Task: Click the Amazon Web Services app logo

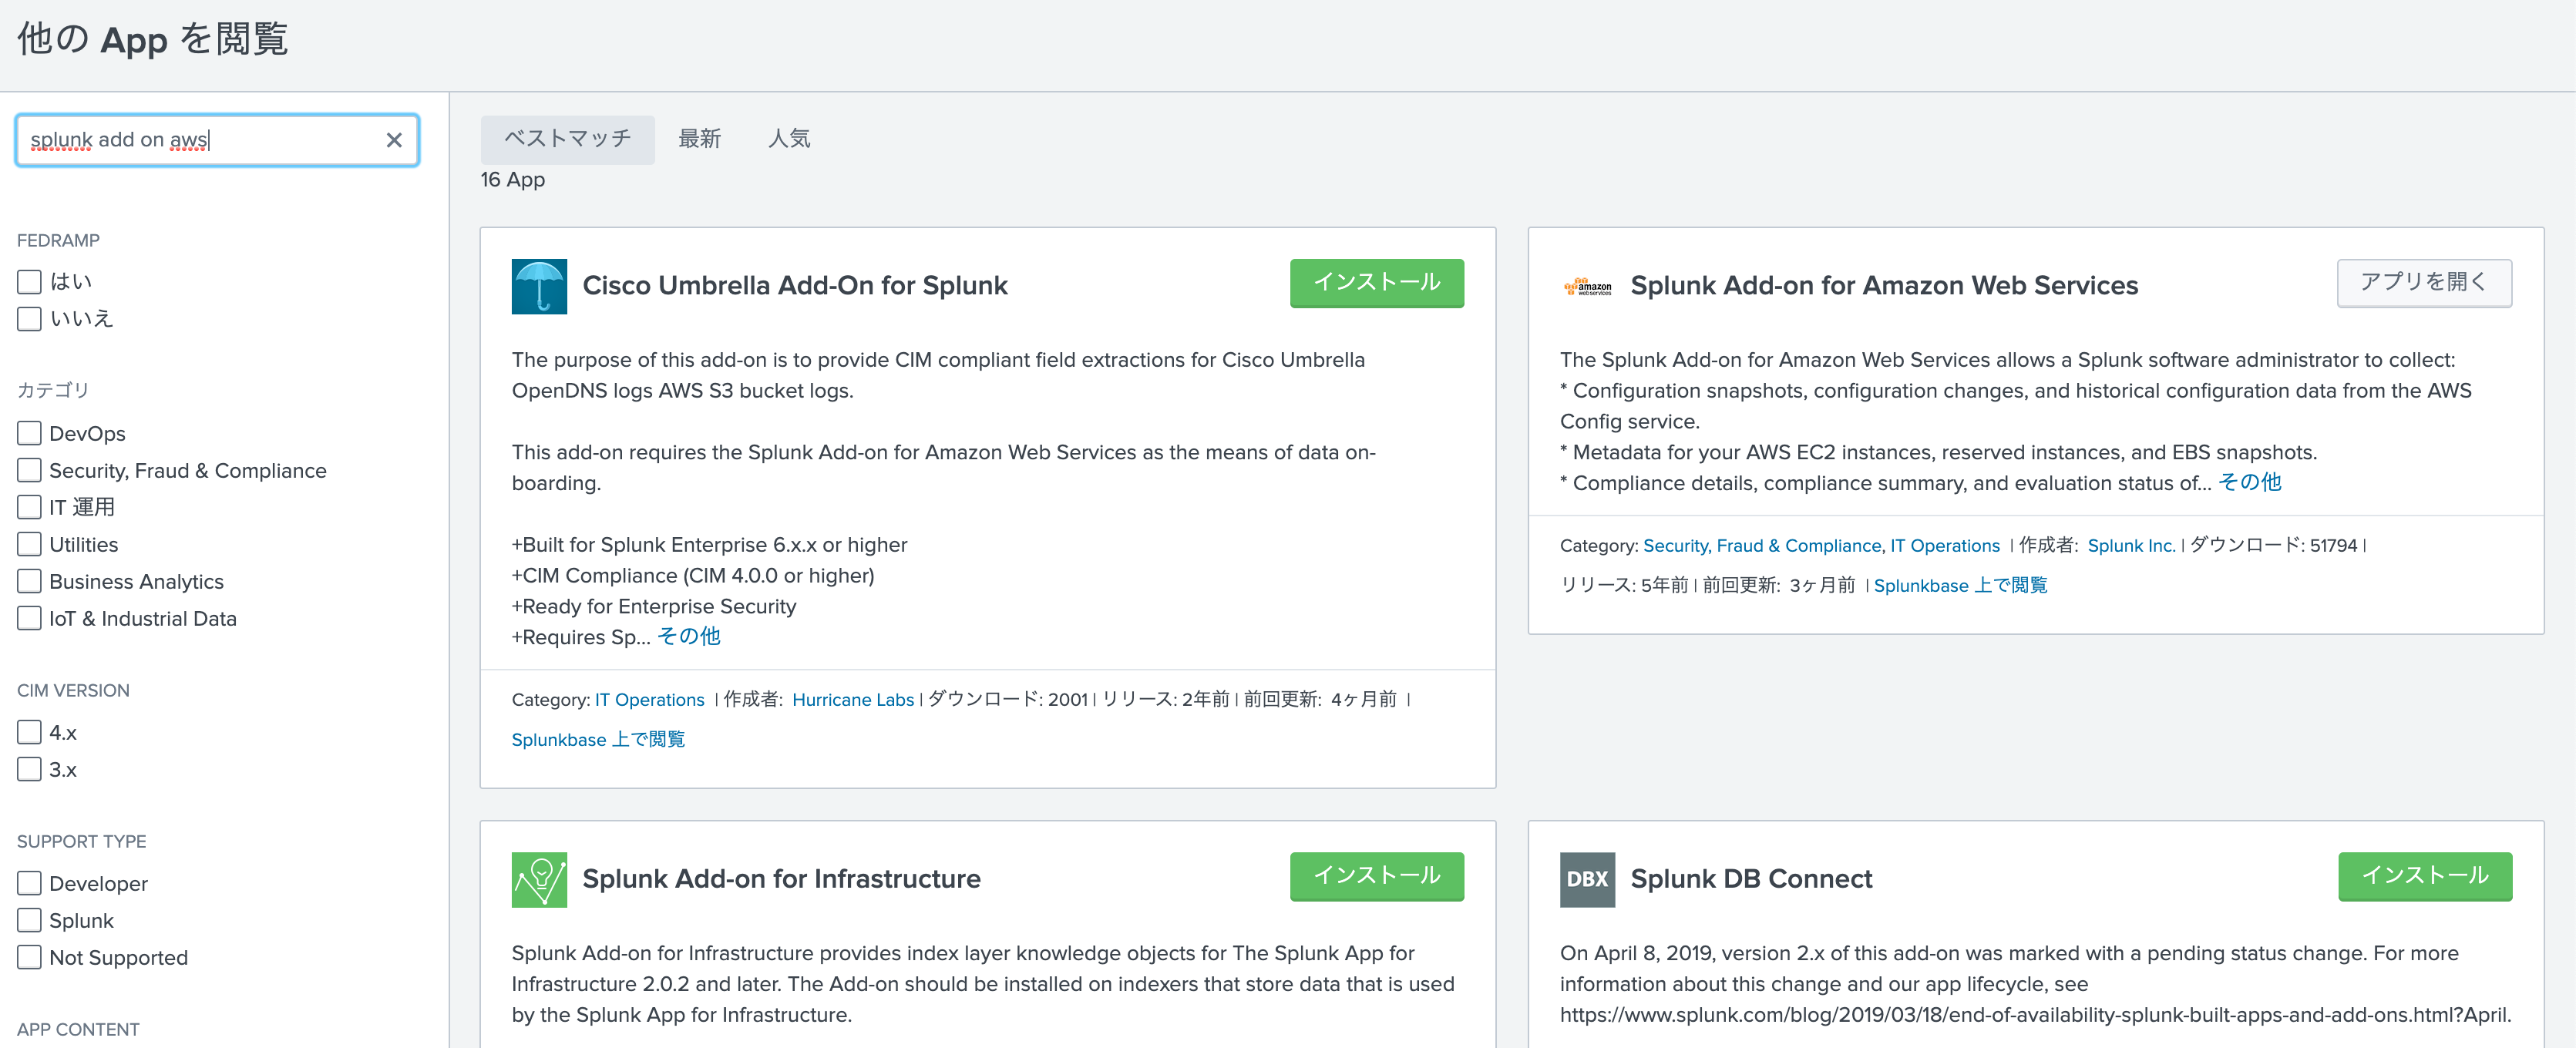Action: click(x=1587, y=287)
